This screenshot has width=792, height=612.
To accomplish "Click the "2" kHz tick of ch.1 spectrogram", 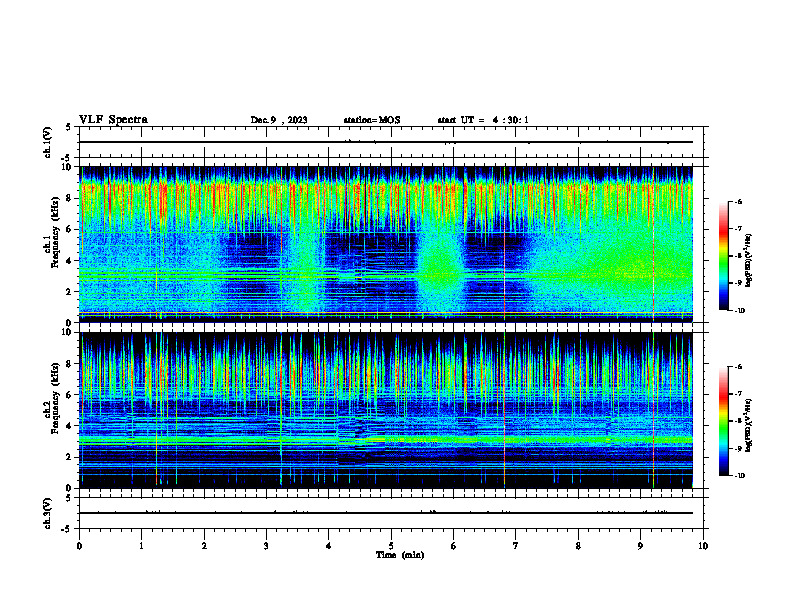I will point(69,292).
